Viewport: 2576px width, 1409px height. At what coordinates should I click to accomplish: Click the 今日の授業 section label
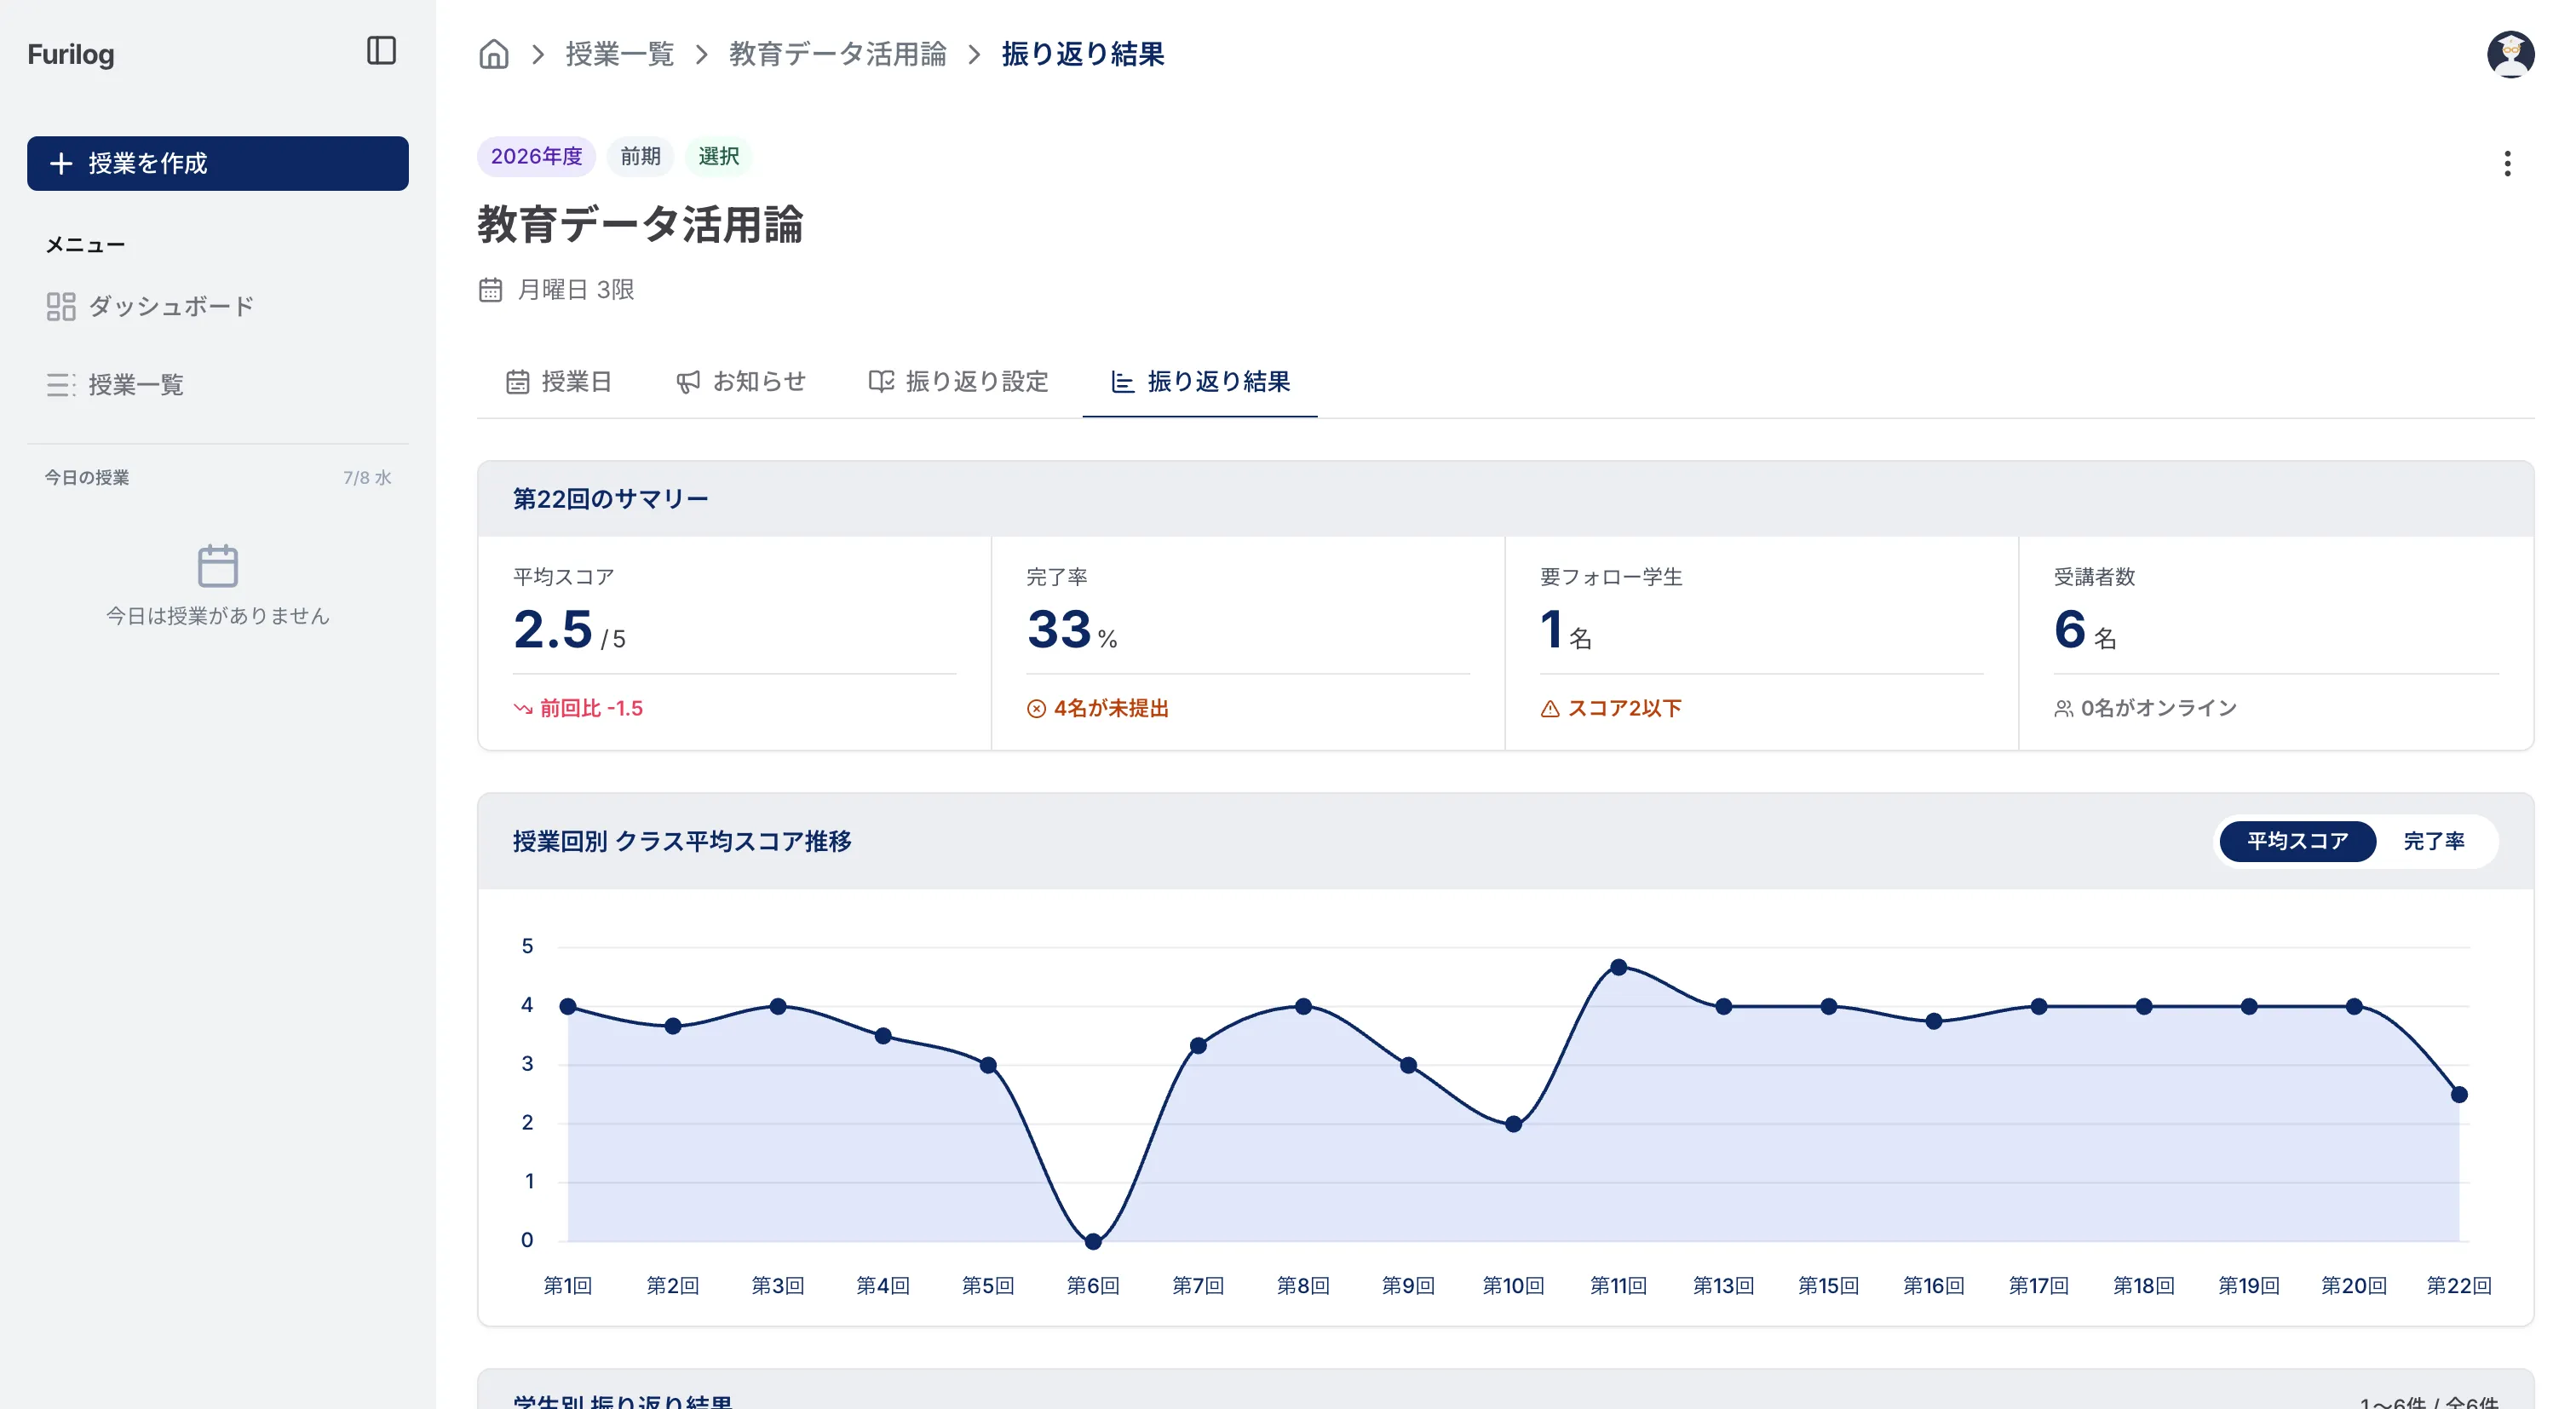pyautogui.click(x=87, y=478)
